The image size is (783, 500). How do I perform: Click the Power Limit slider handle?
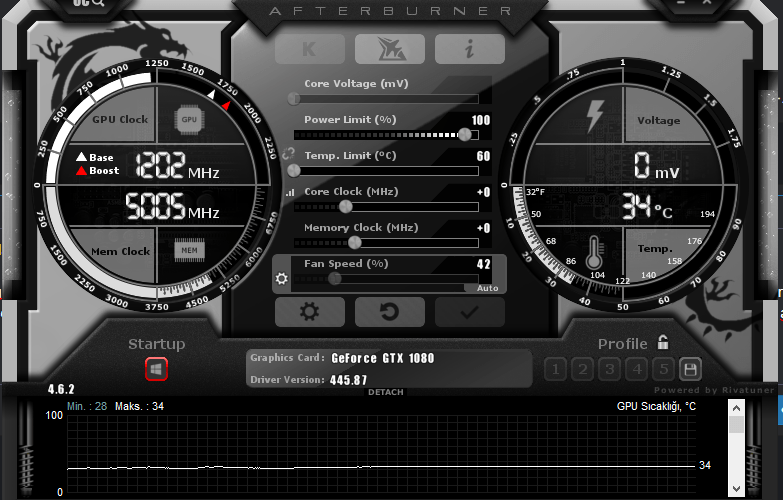click(x=464, y=134)
